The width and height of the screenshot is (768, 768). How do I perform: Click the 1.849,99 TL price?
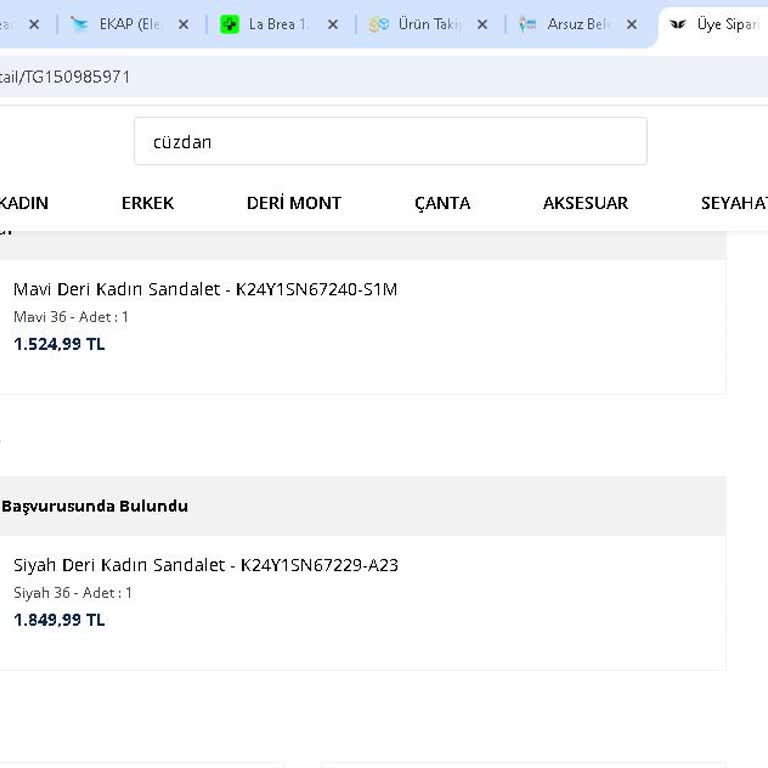59,620
